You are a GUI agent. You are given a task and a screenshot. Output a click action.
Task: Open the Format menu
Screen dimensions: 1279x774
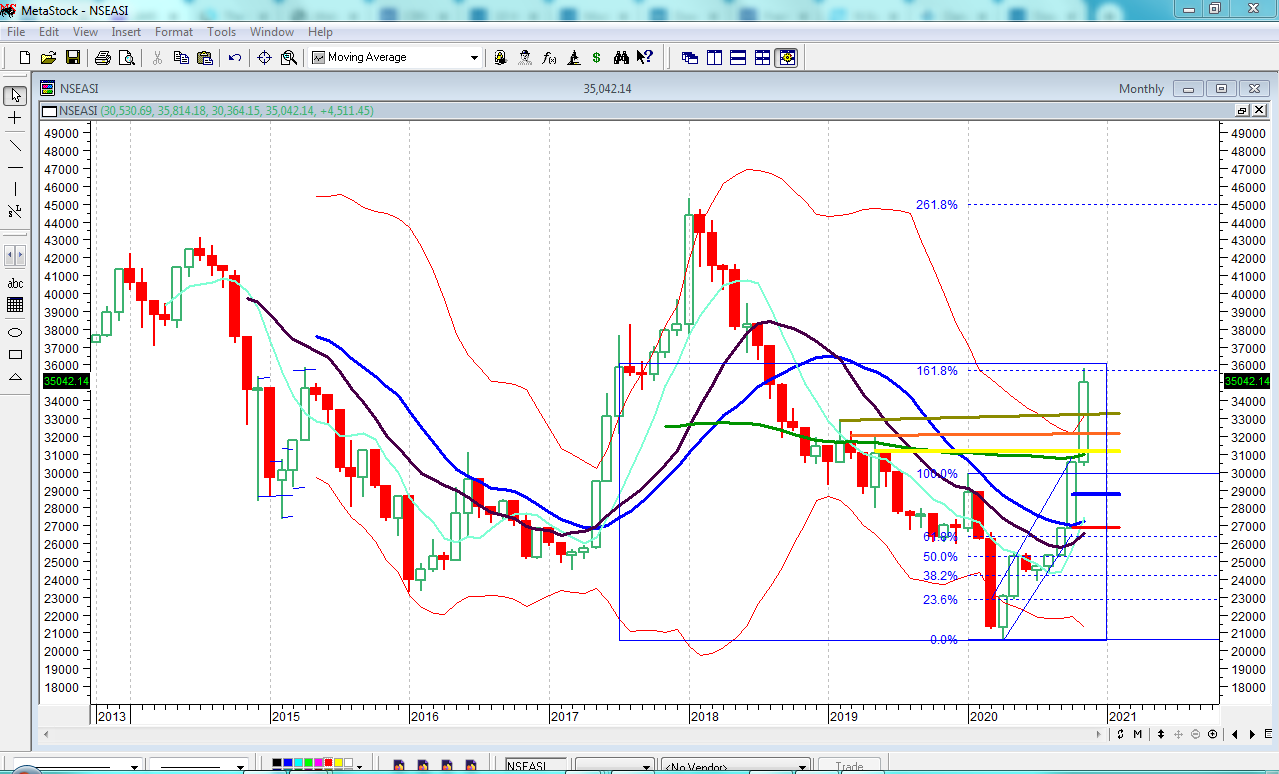(x=173, y=32)
